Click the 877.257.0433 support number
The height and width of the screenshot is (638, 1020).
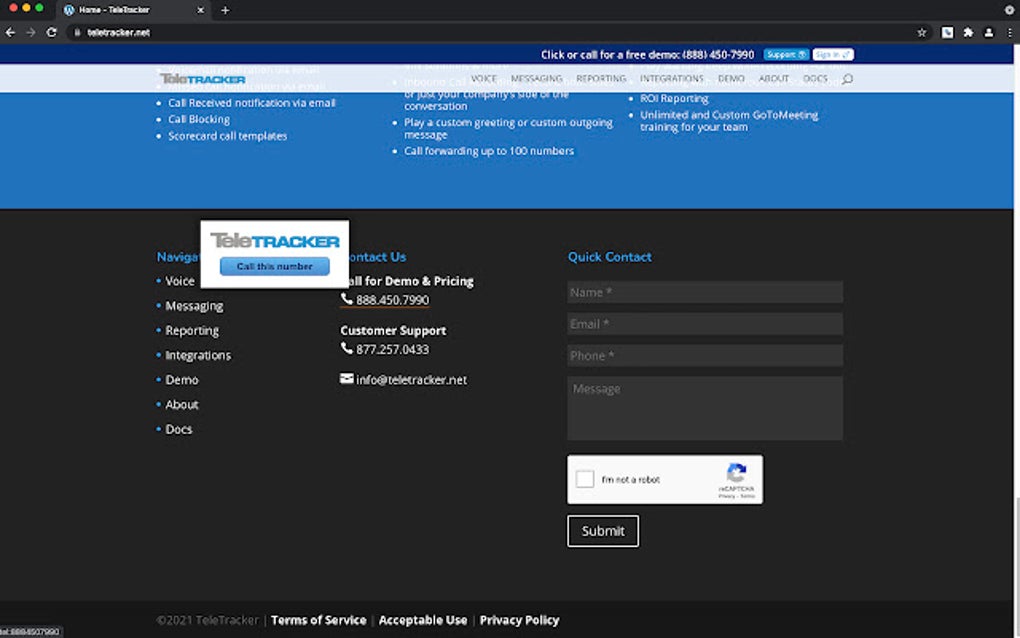click(x=392, y=349)
